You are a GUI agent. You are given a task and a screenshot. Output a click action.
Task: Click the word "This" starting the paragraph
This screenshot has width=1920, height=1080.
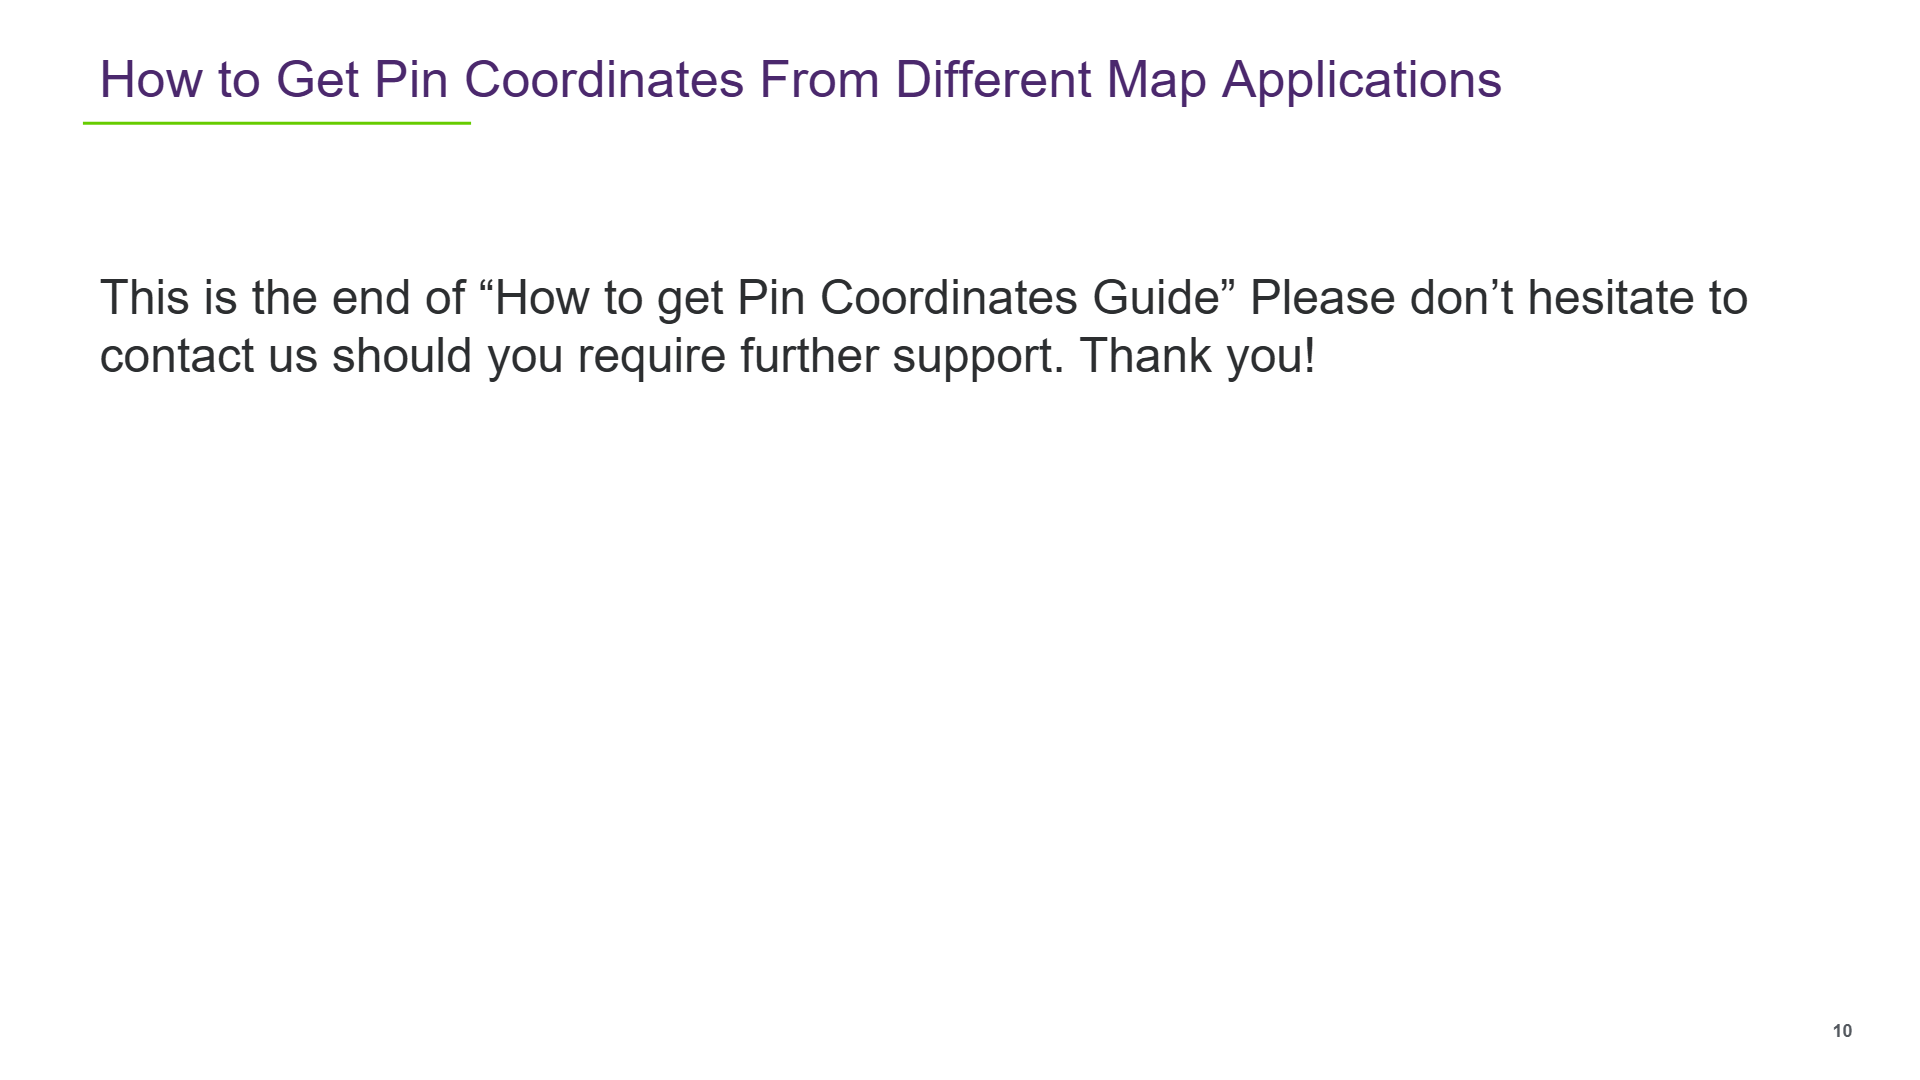coord(144,298)
